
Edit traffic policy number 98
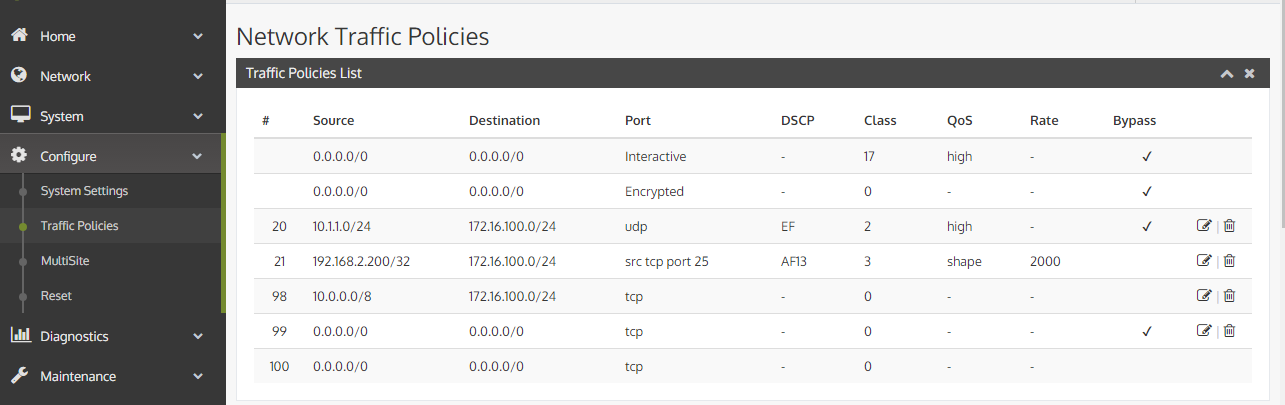click(1204, 296)
